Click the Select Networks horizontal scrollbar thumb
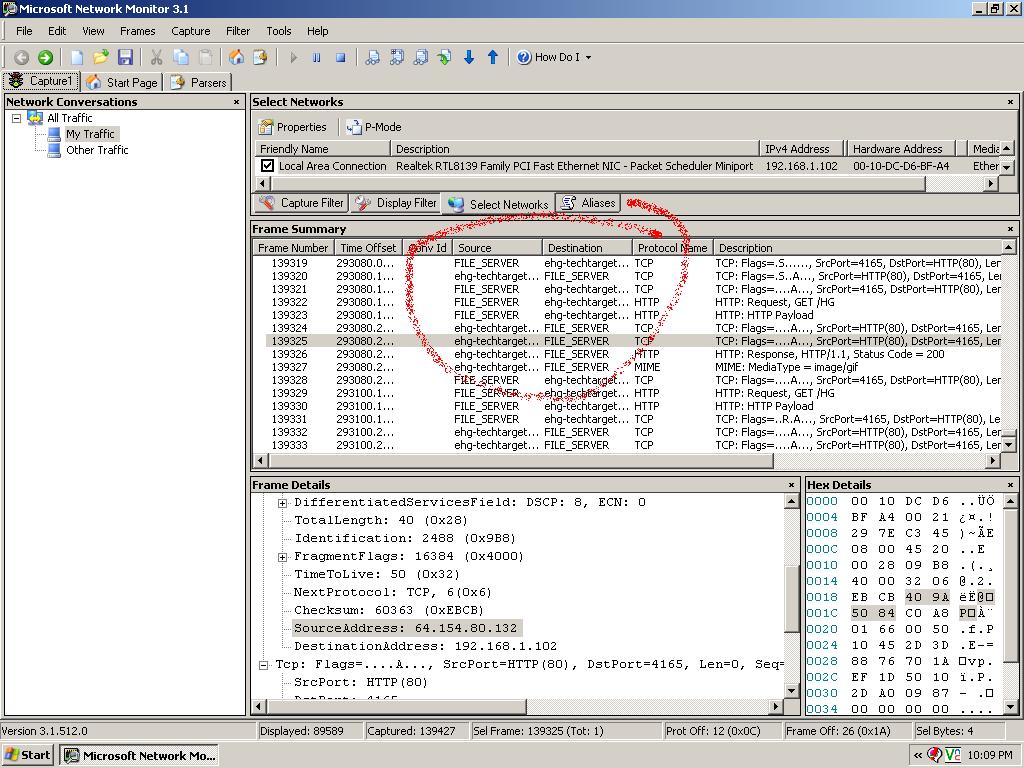 (x=598, y=184)
